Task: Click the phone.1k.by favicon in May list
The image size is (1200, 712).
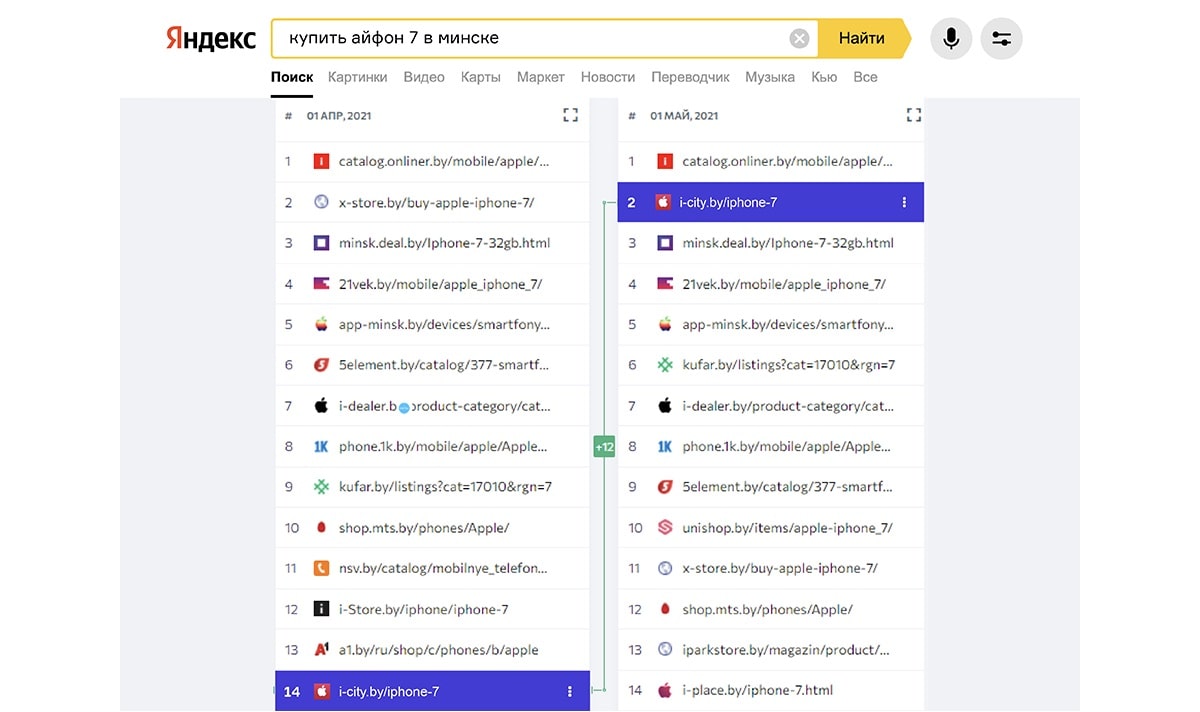Action: (x=665, y=446)
